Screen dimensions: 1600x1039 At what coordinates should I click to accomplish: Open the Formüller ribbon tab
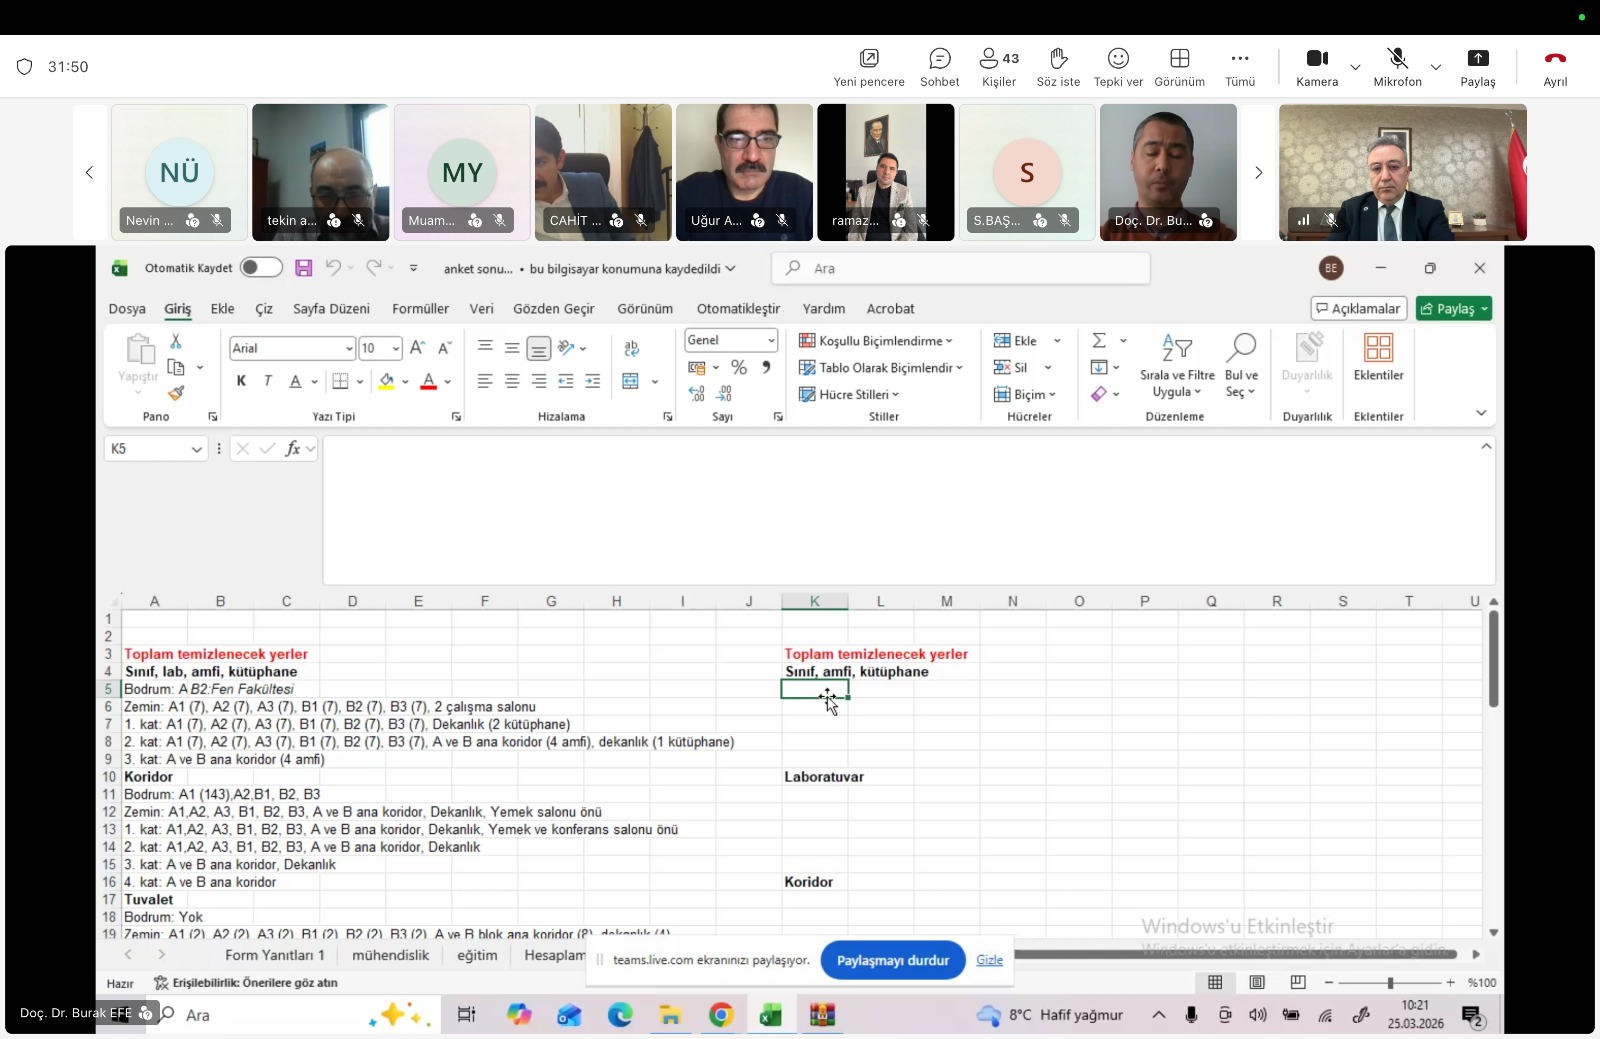pyautogui.click(x=420, y=309)
